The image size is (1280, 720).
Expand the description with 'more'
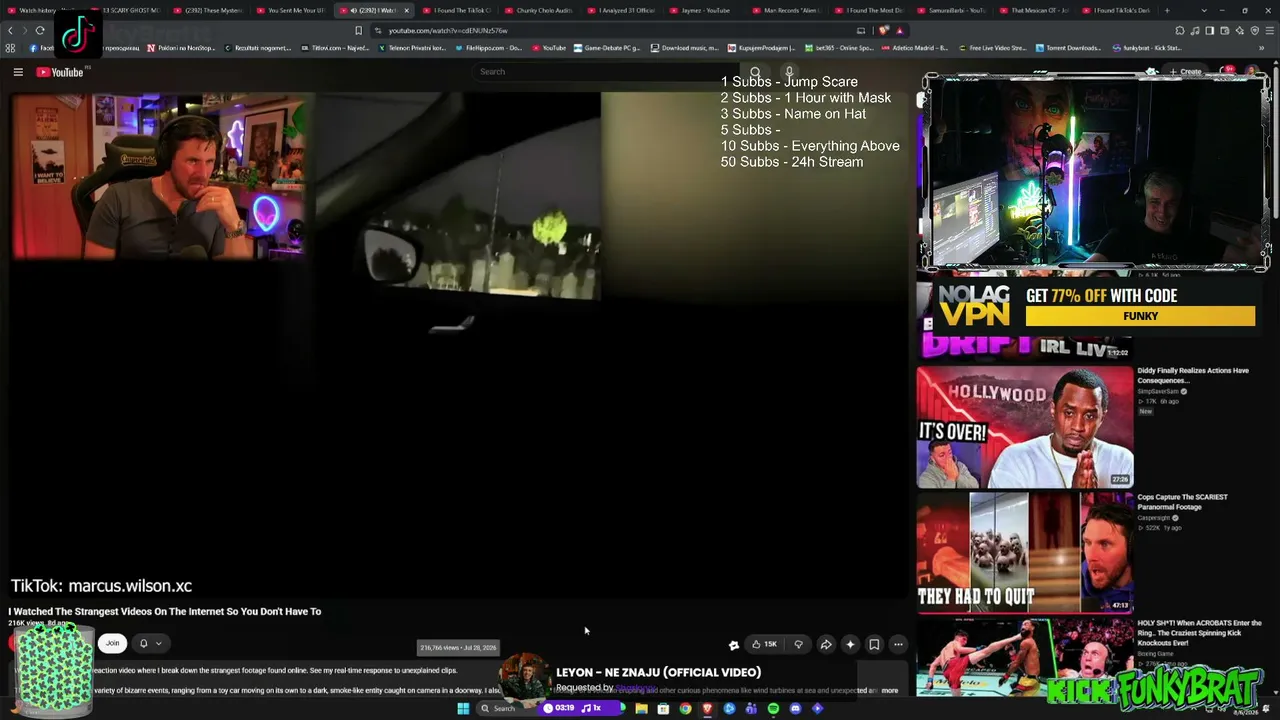tap(890, 690)
